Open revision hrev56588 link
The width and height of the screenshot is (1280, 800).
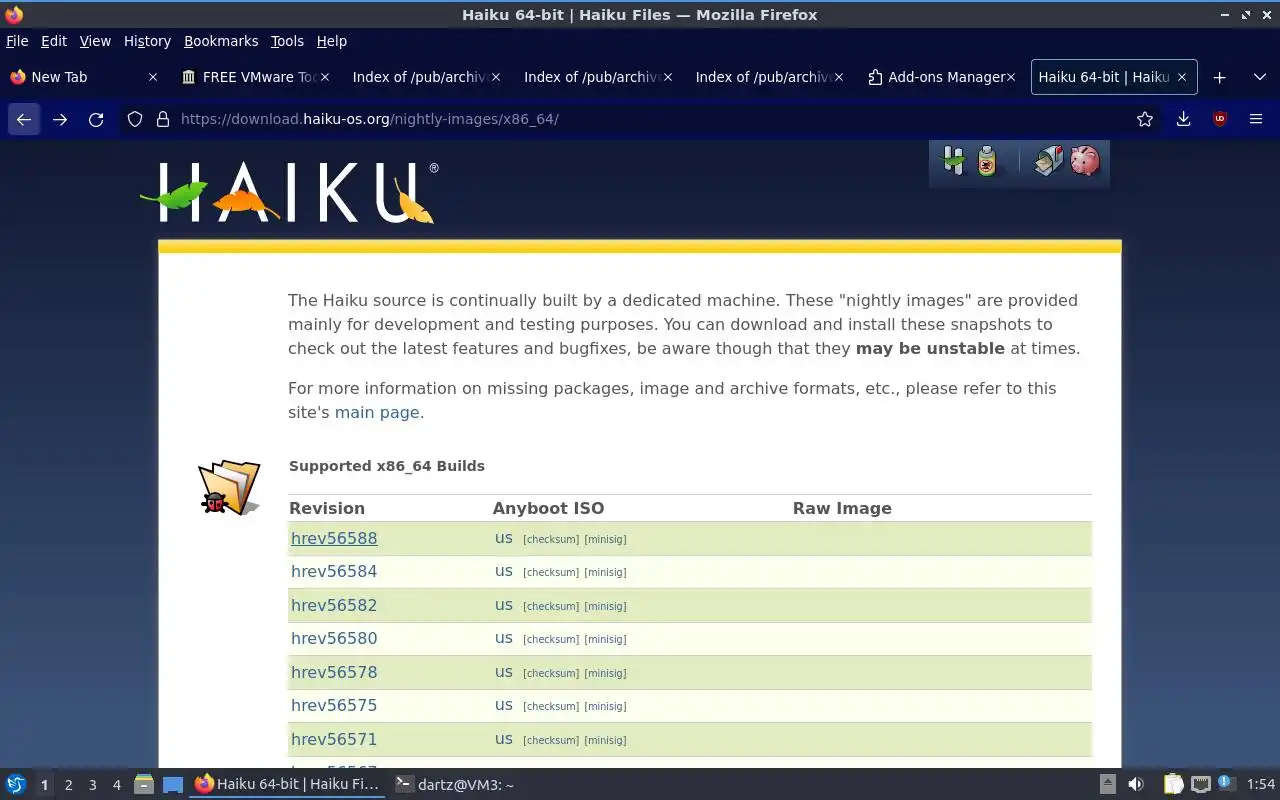[x=334, y=538]
